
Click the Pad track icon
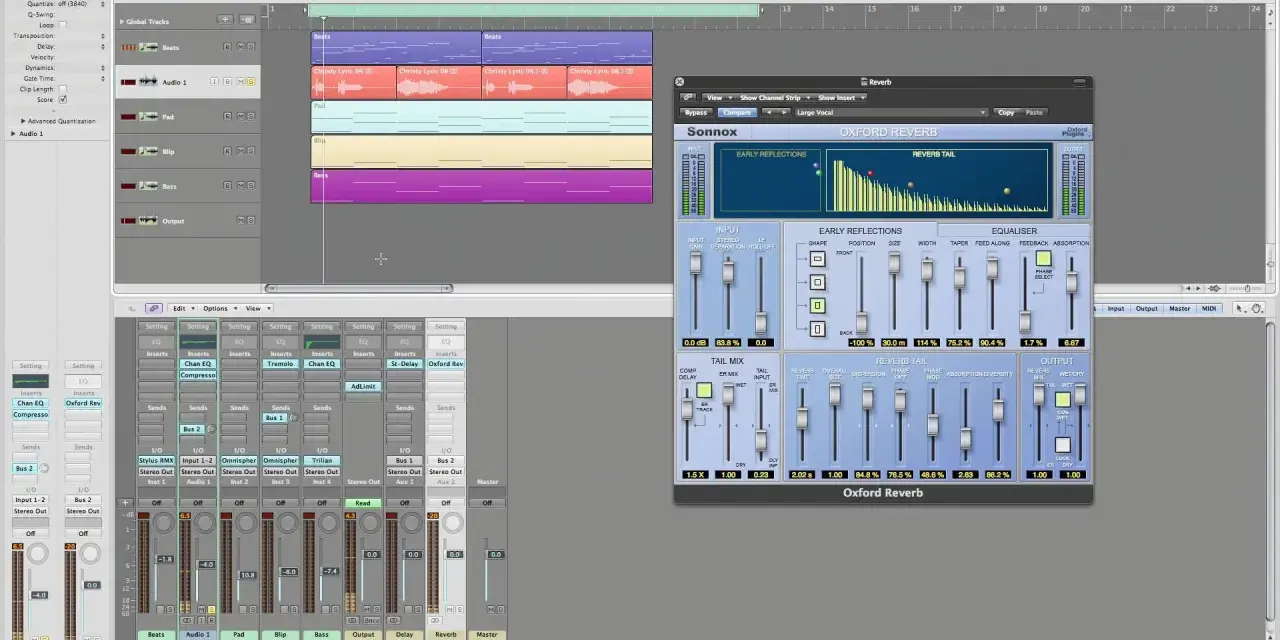coord(148,117)
